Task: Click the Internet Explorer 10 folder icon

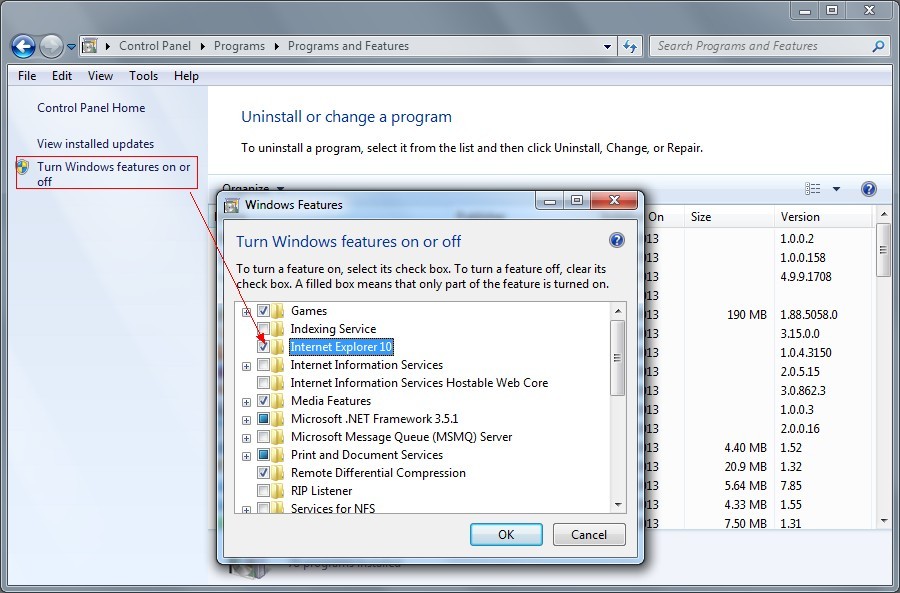Action: pos(278,347)
